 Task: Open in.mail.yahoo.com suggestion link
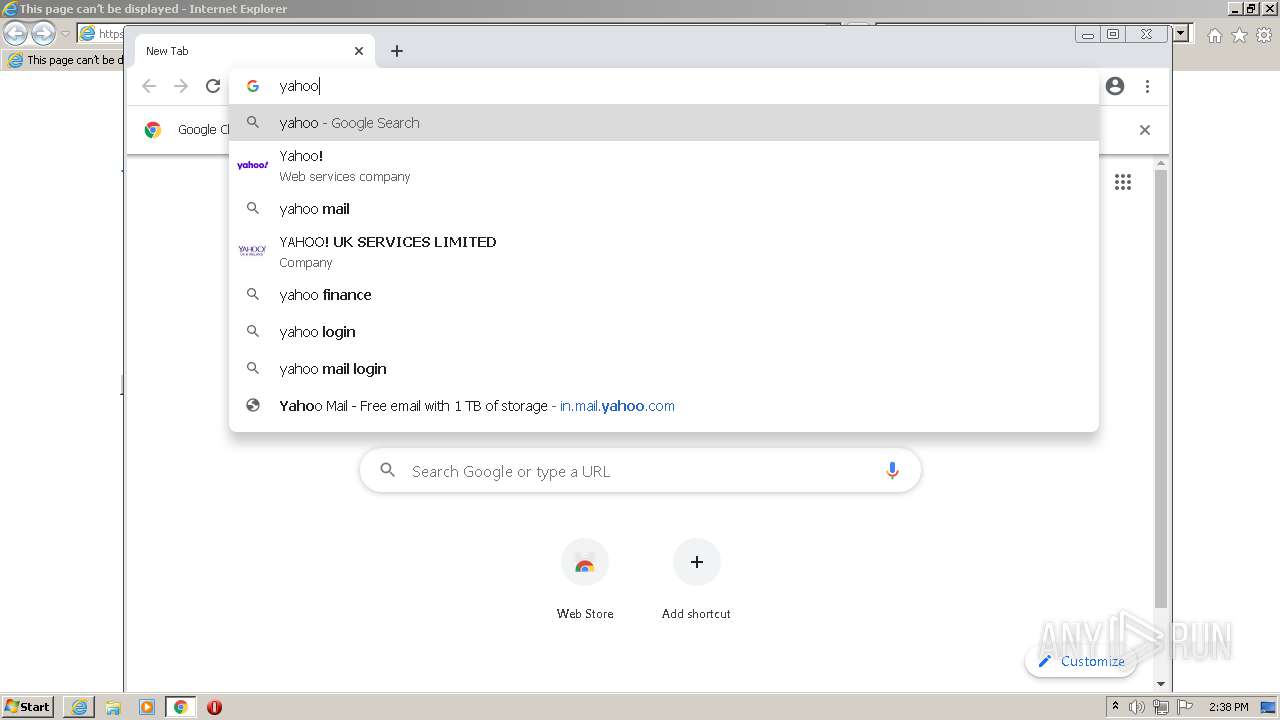[x=663, y=406]
